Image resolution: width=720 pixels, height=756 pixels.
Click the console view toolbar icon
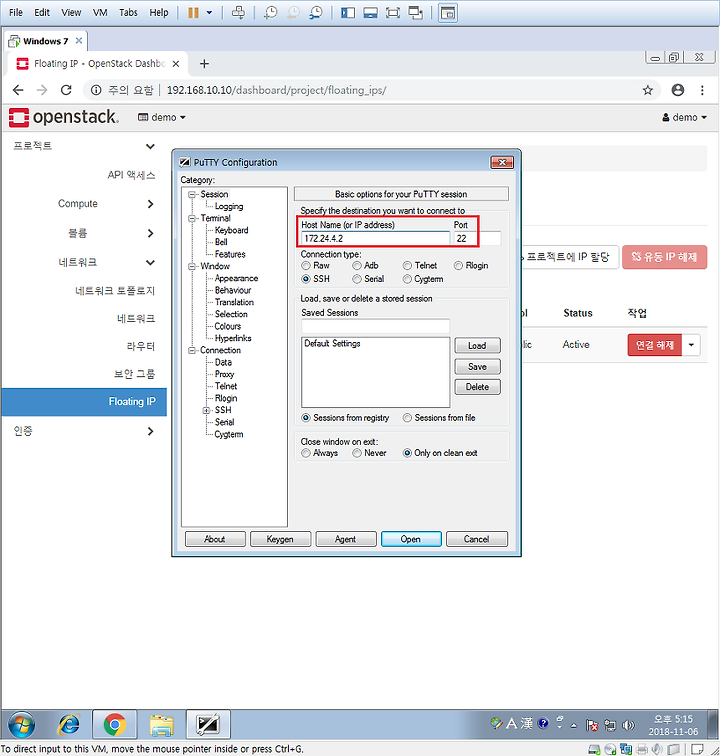click(448, 13)
